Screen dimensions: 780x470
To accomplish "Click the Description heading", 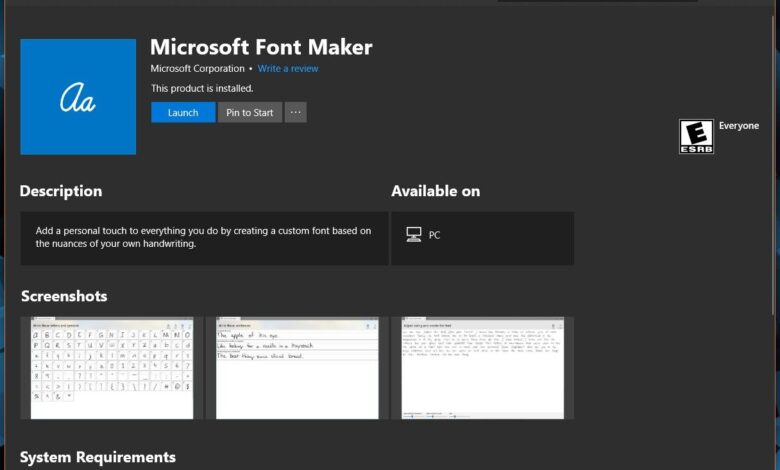I will click(x=61, y=191).
